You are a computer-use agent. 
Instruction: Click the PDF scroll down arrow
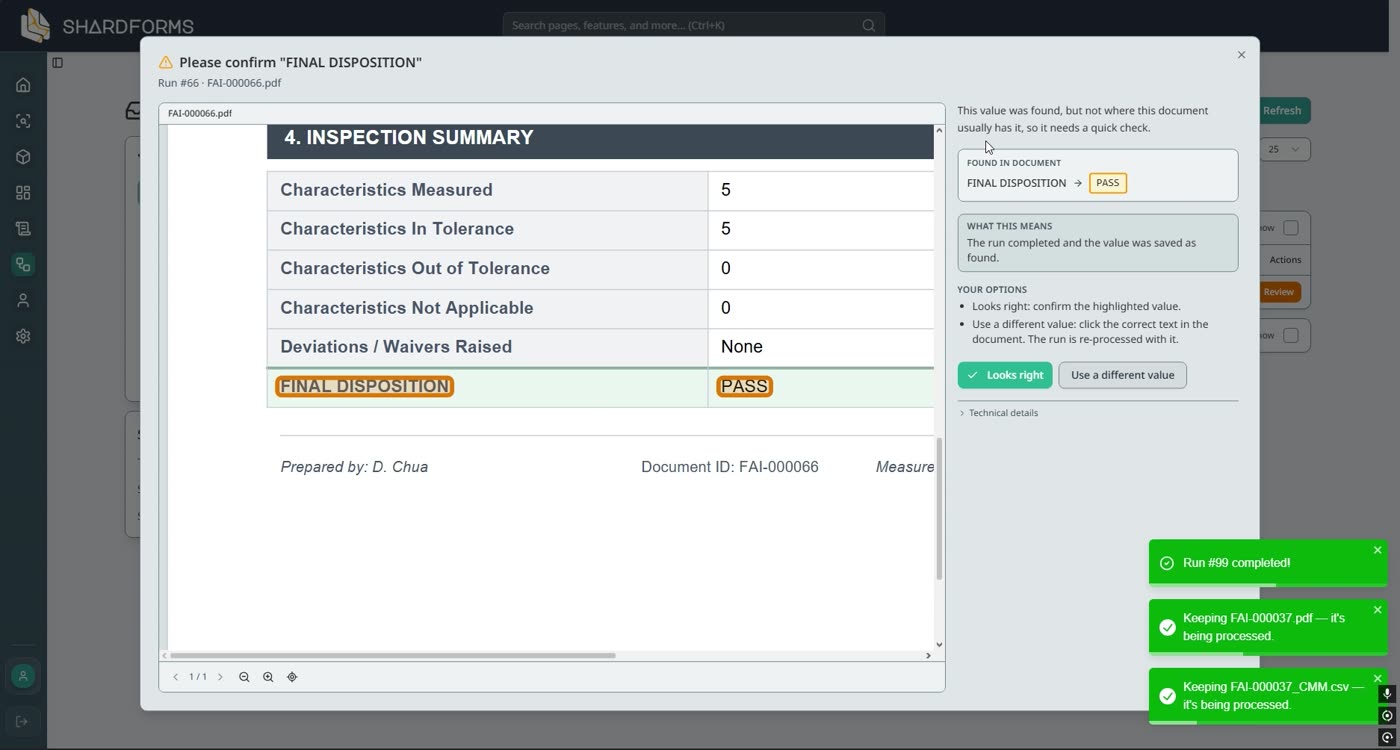[939, 645]
